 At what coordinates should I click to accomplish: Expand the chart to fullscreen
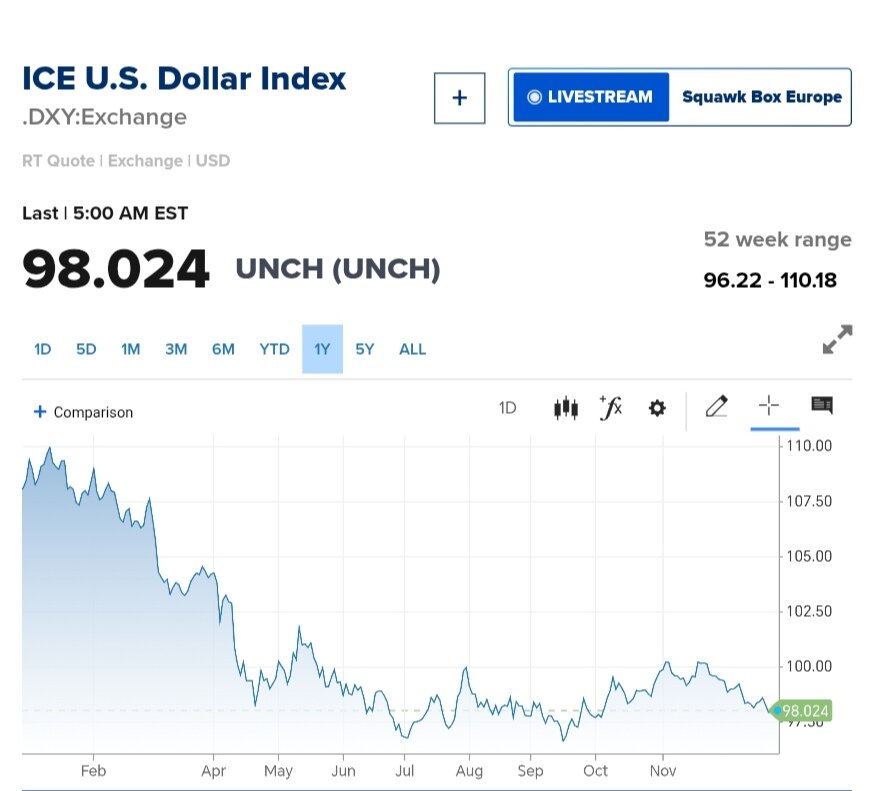coord(837,340)
